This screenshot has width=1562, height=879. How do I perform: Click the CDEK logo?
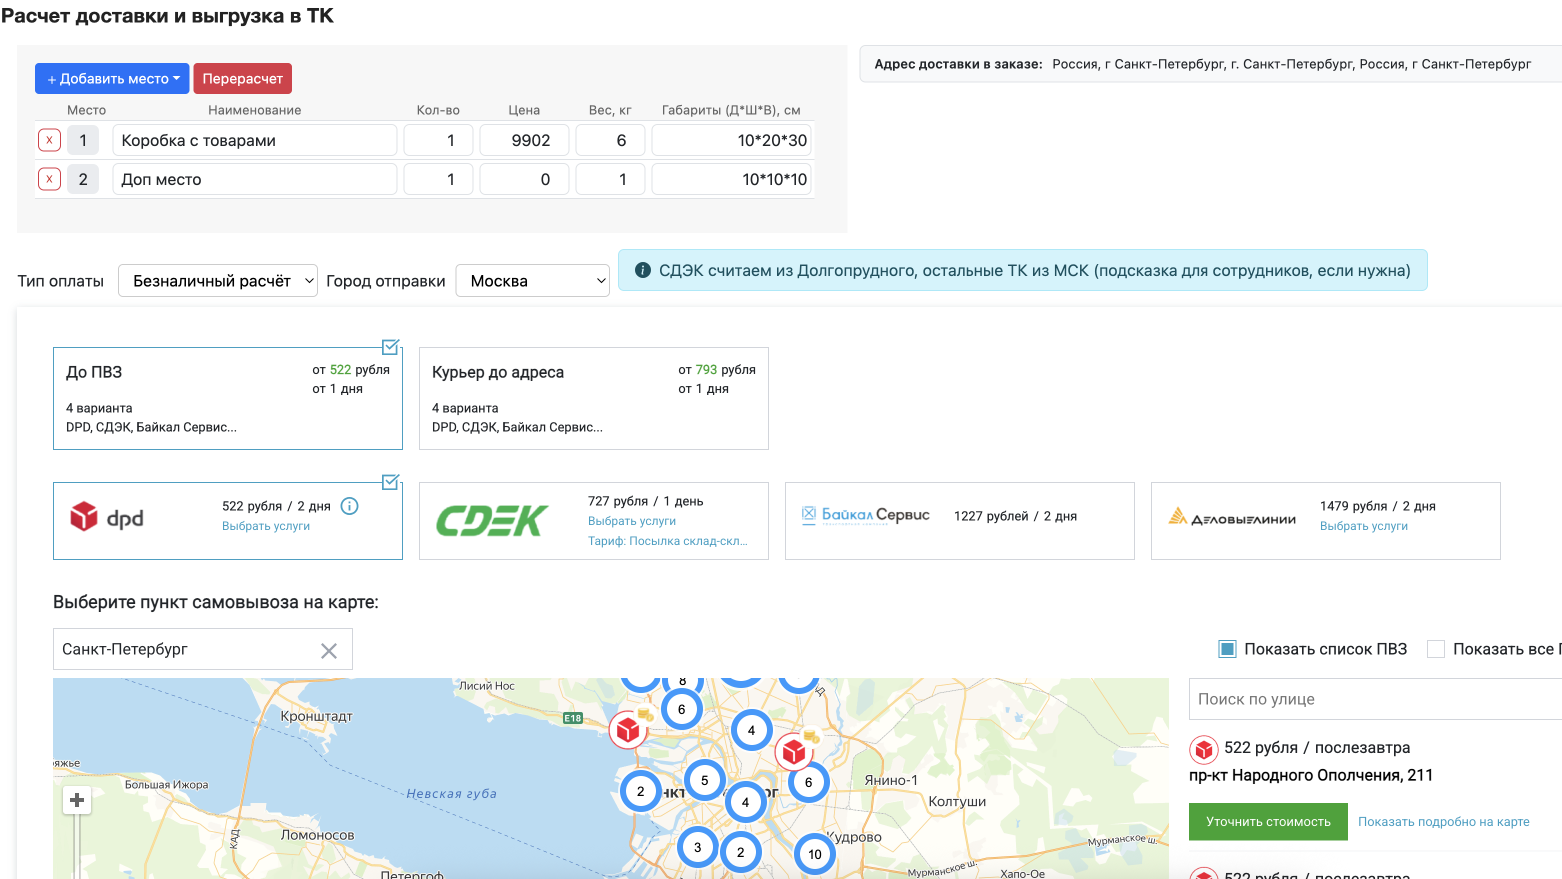492,521
